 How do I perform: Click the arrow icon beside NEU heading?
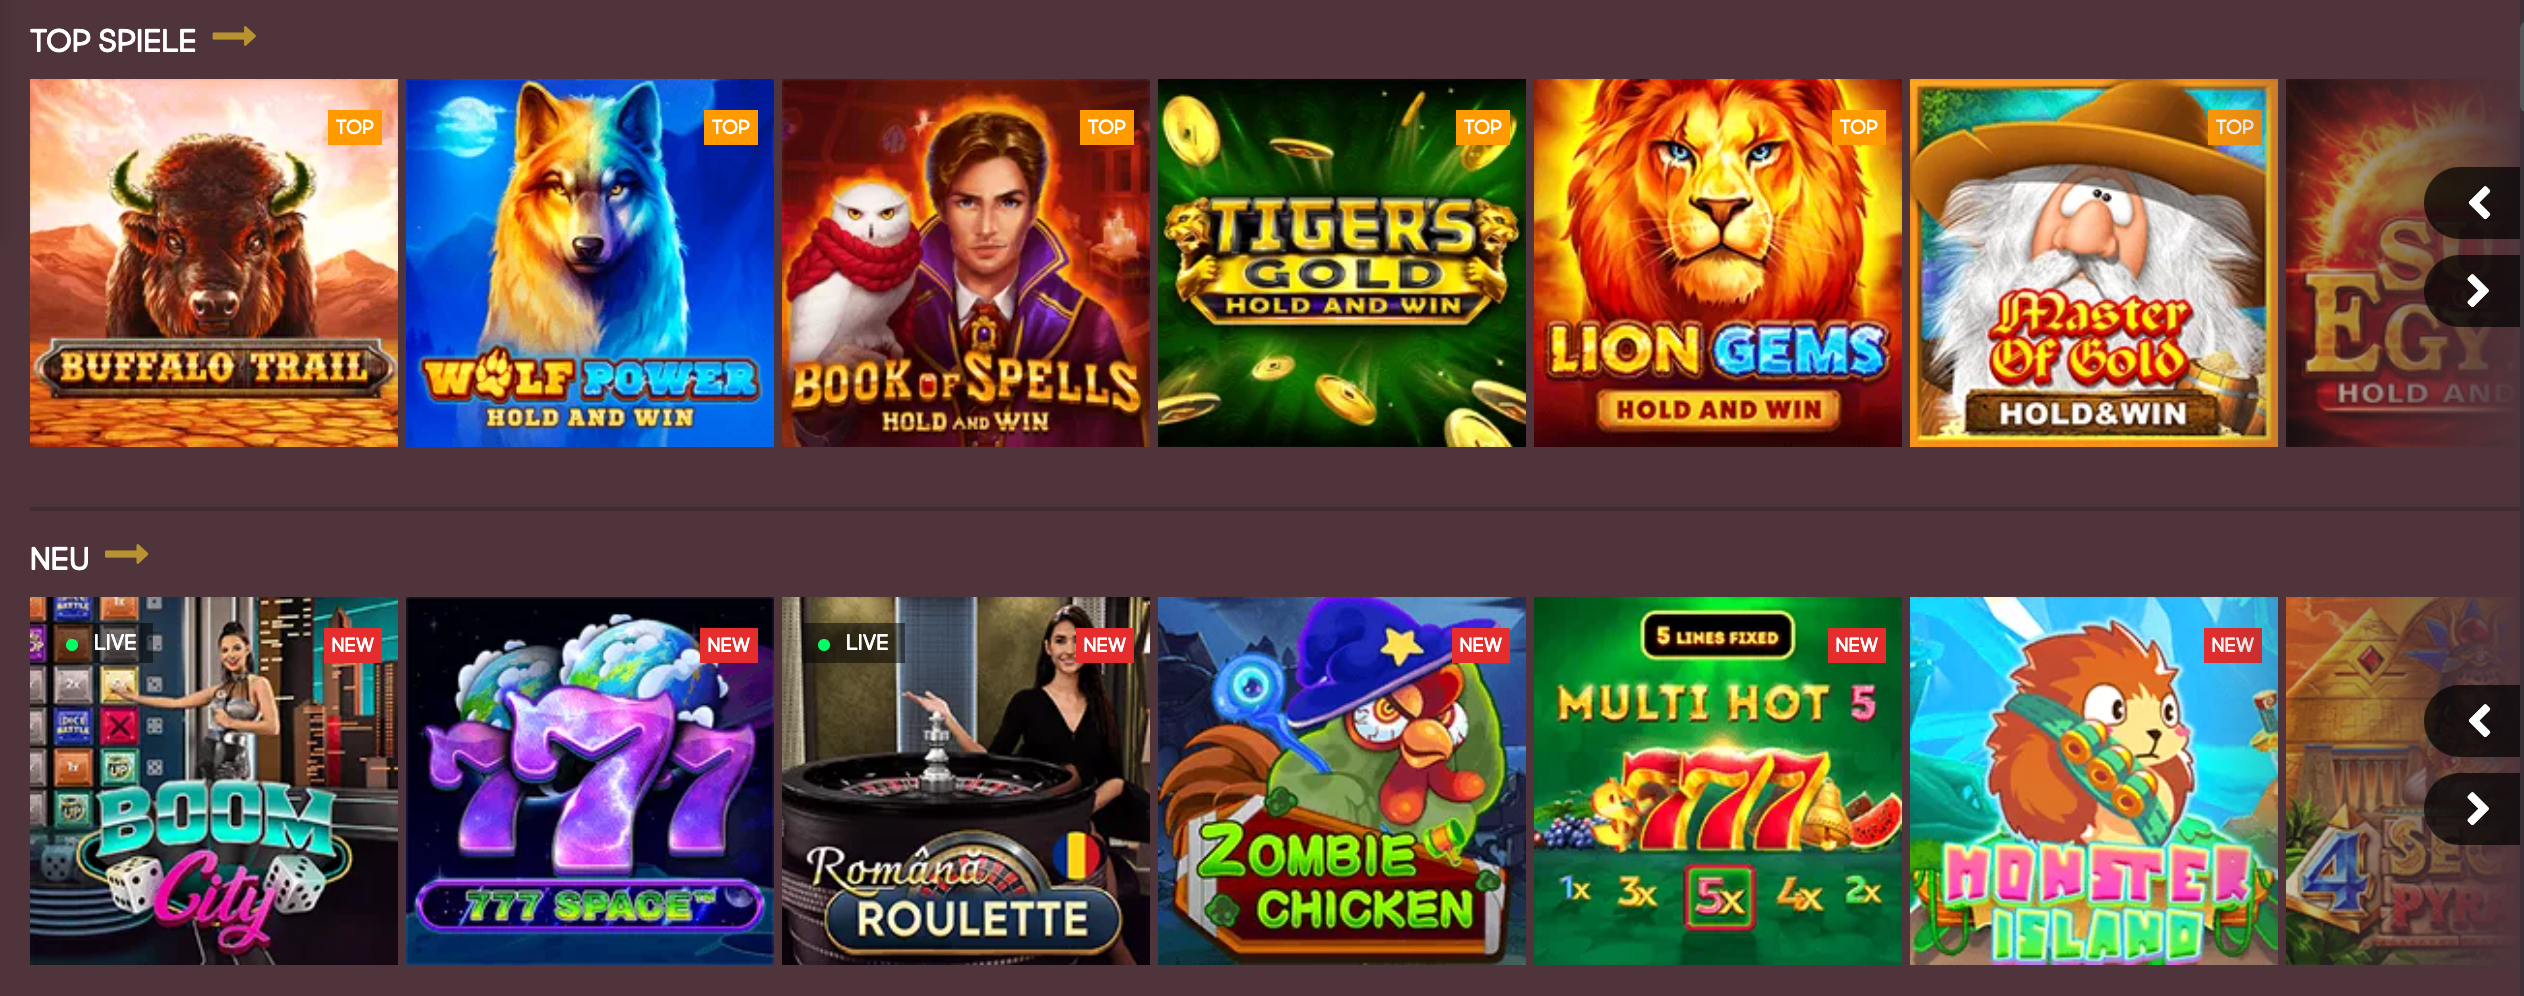click(x=127, y=555)
